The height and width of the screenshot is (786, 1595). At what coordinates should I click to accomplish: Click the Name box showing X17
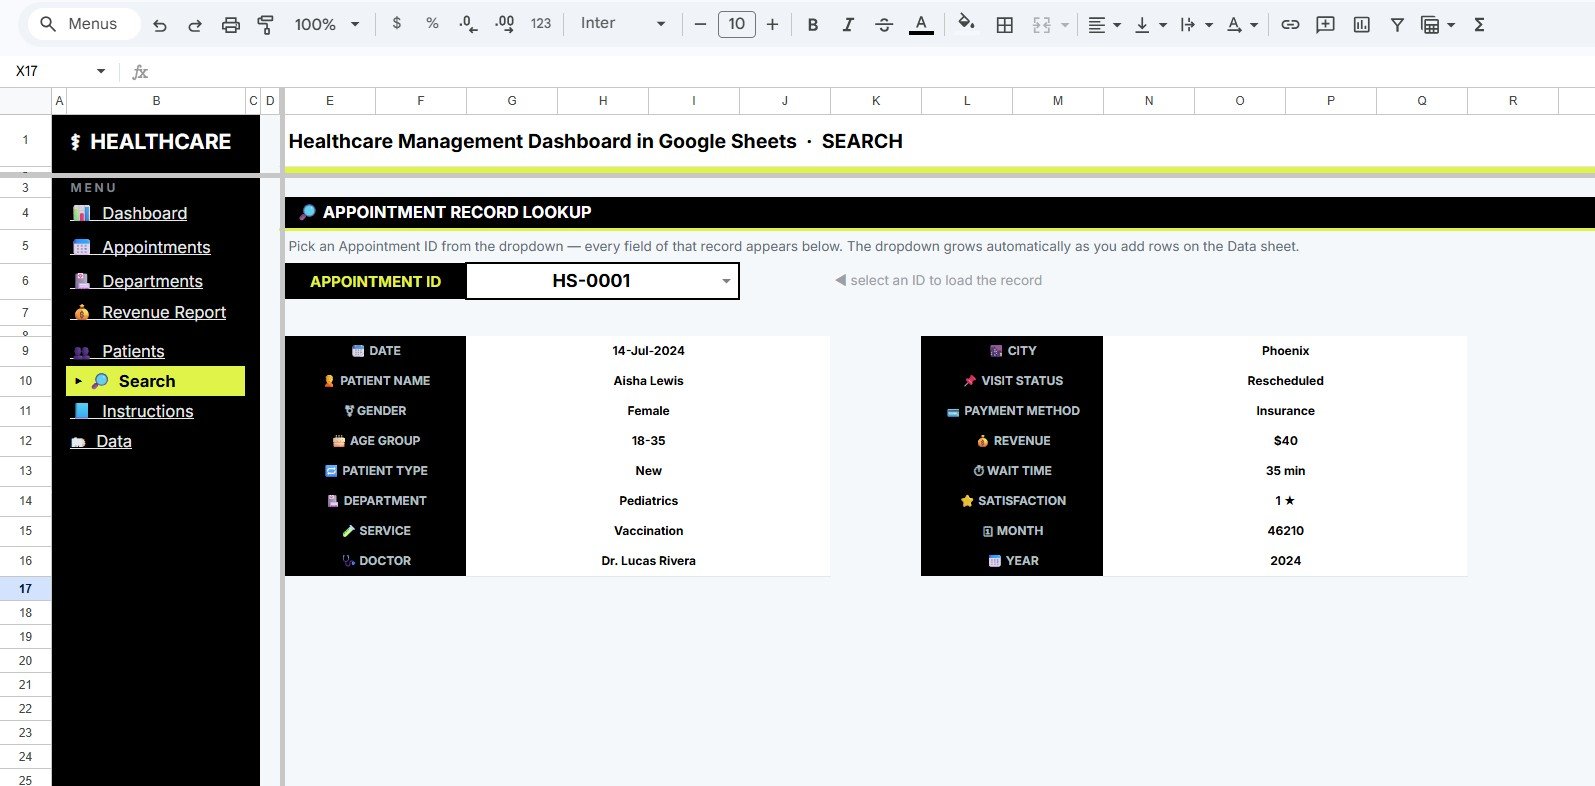pyautogui.click(x=50, y=71)
